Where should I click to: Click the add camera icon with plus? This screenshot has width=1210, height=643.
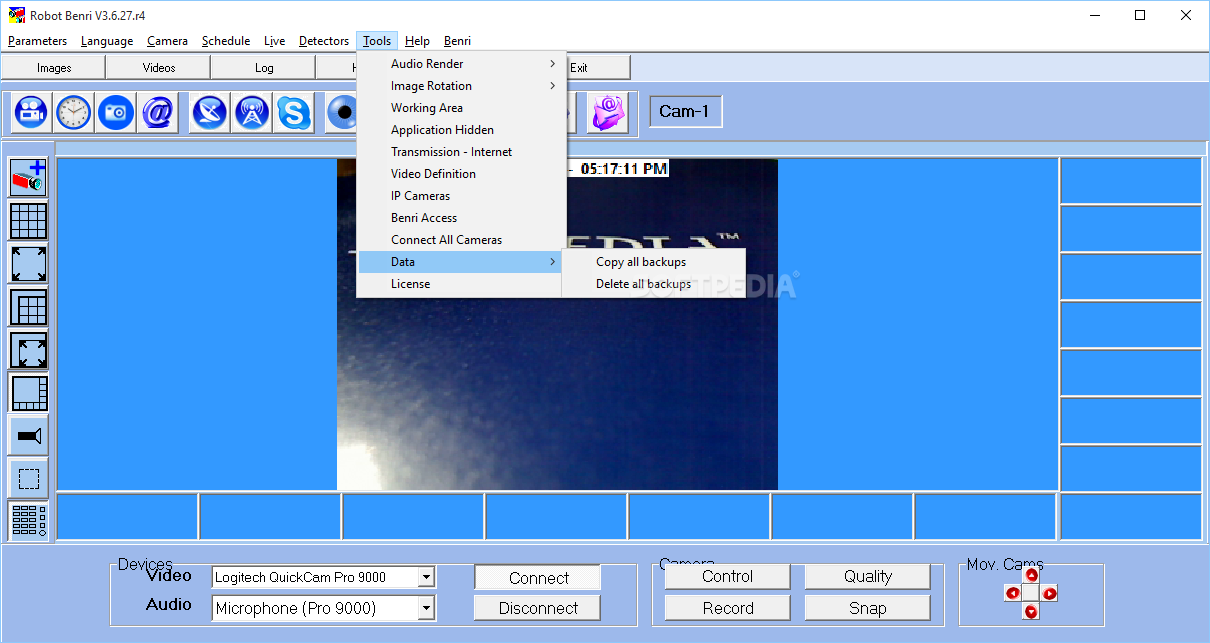(x=29, y=178)
